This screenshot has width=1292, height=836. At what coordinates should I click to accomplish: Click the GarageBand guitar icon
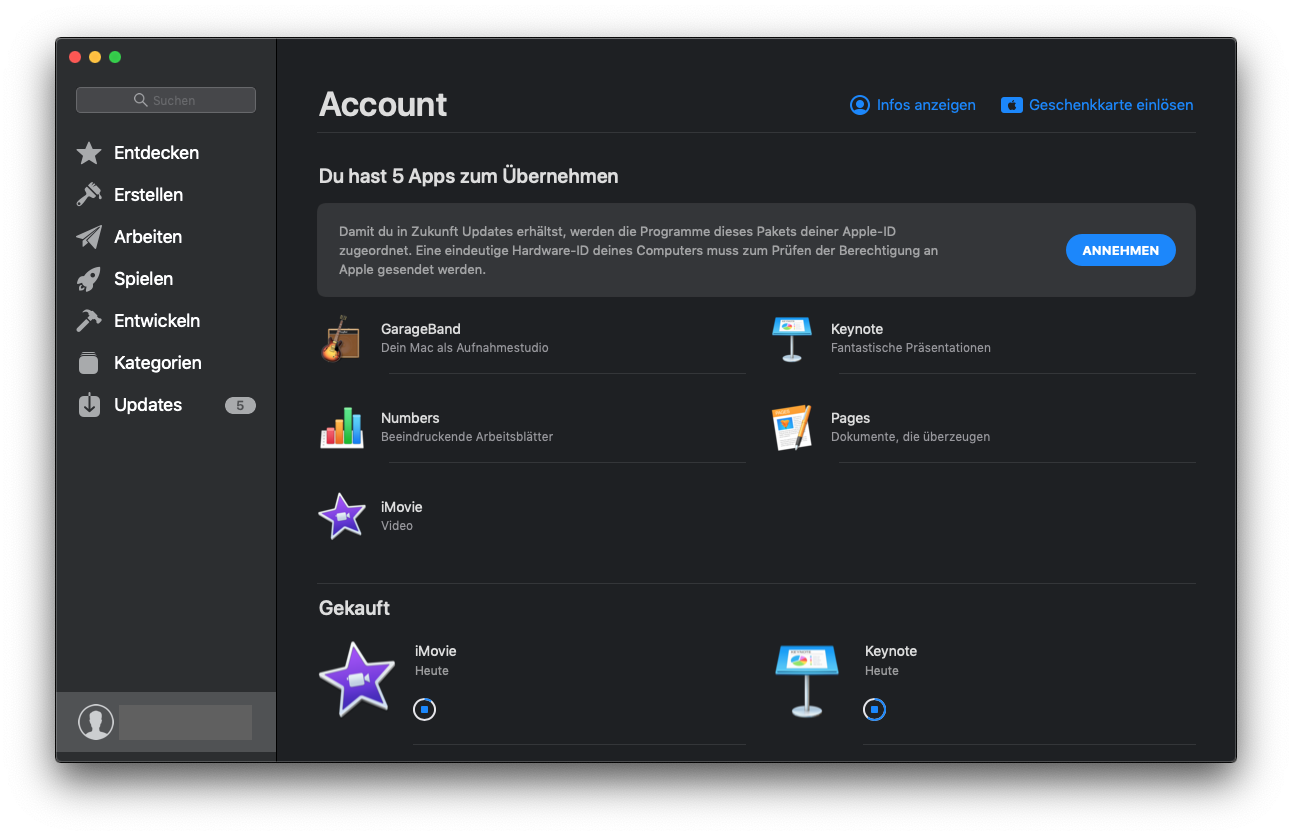coord(341,339)
